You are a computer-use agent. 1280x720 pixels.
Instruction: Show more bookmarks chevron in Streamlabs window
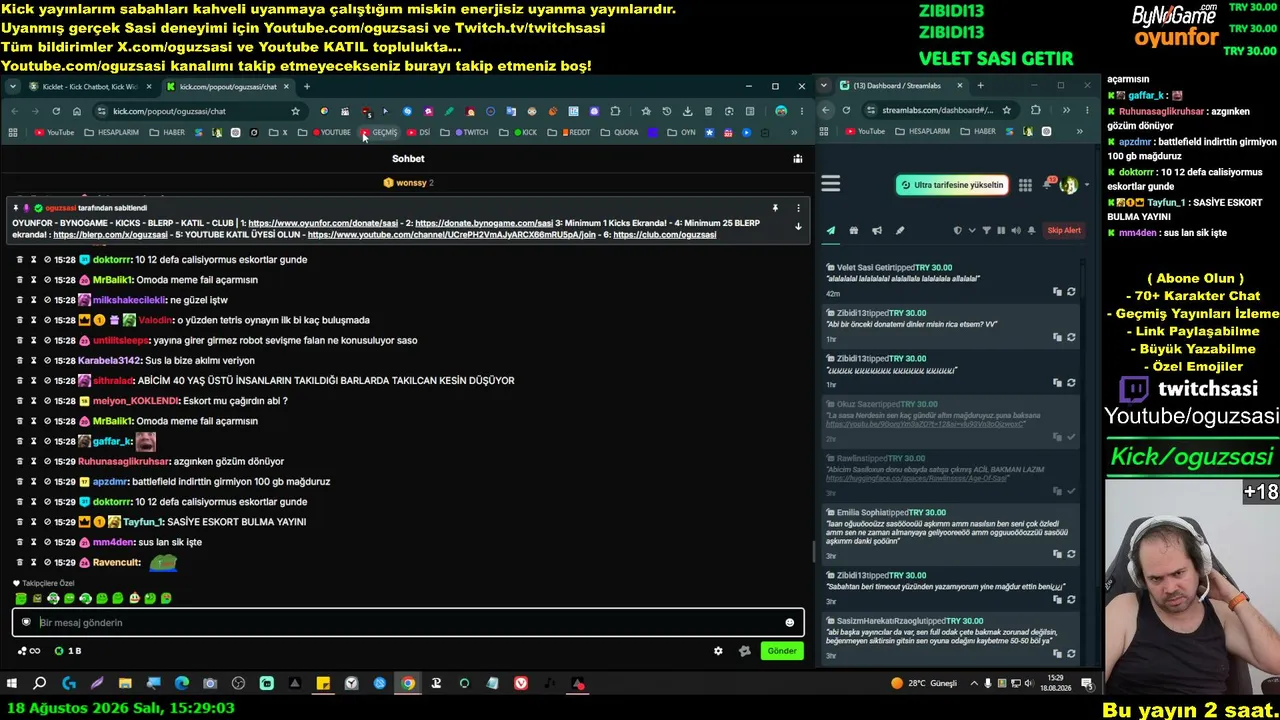click(1079, 132)
